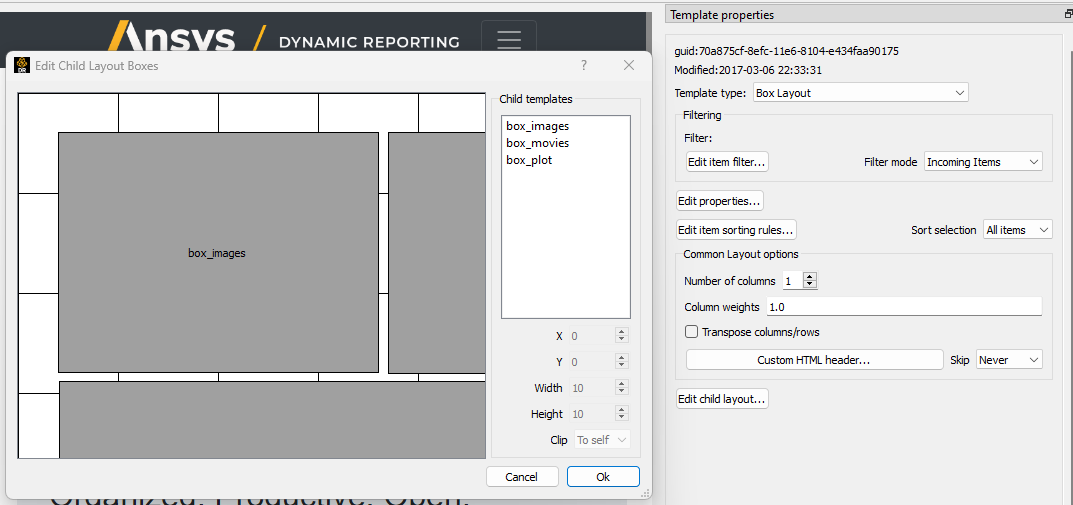This screenshot has width=1073, height=505.
Task: Select box_images in Child templates list
Action: [x=538, y=126]
